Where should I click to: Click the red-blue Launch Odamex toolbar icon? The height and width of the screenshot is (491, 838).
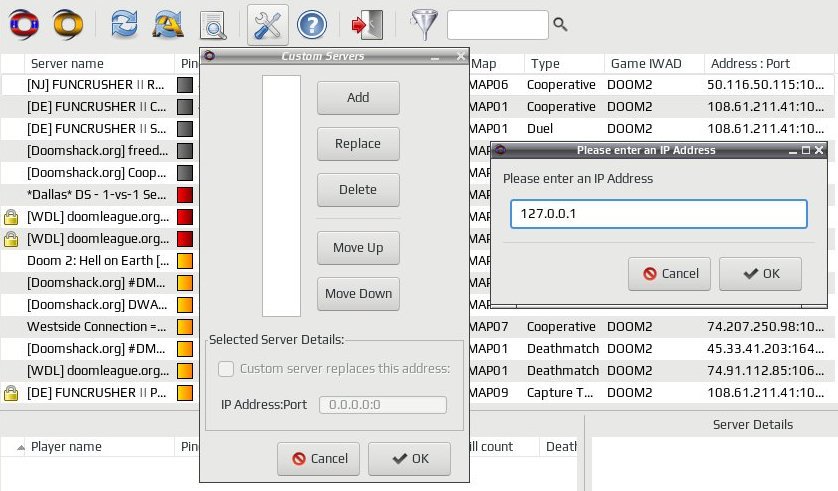24,24
